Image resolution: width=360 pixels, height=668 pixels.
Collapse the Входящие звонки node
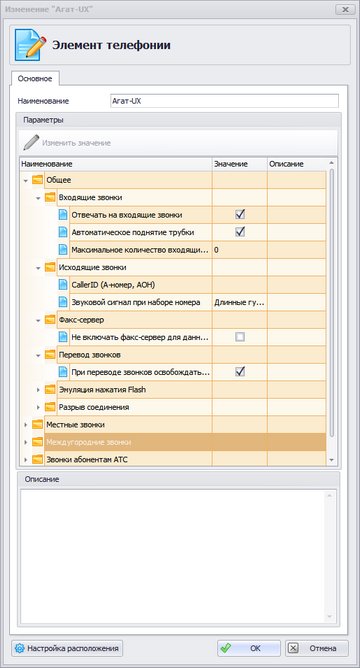point(38,198)
